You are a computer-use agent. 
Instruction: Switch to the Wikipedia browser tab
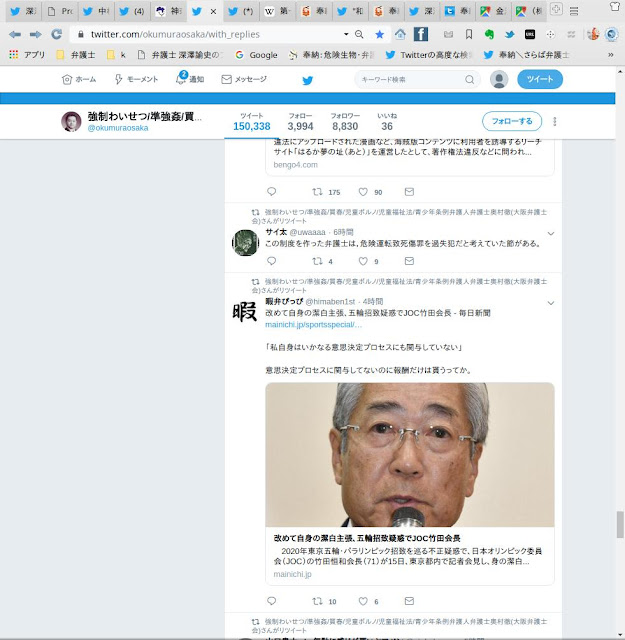click(x=278, y=11)
